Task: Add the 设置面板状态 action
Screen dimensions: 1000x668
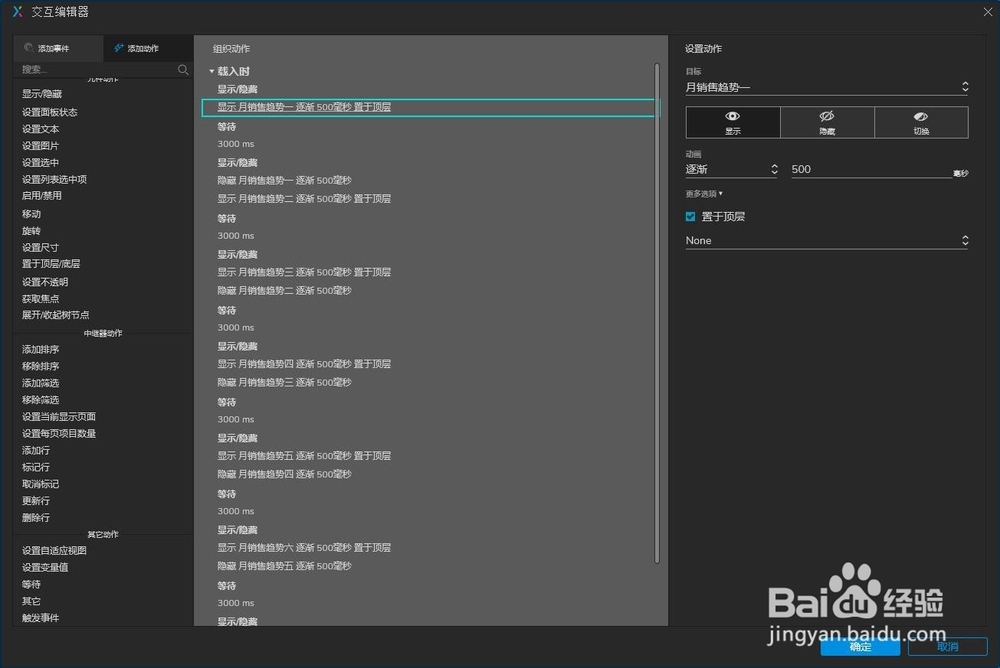Action: click(50, 112)
